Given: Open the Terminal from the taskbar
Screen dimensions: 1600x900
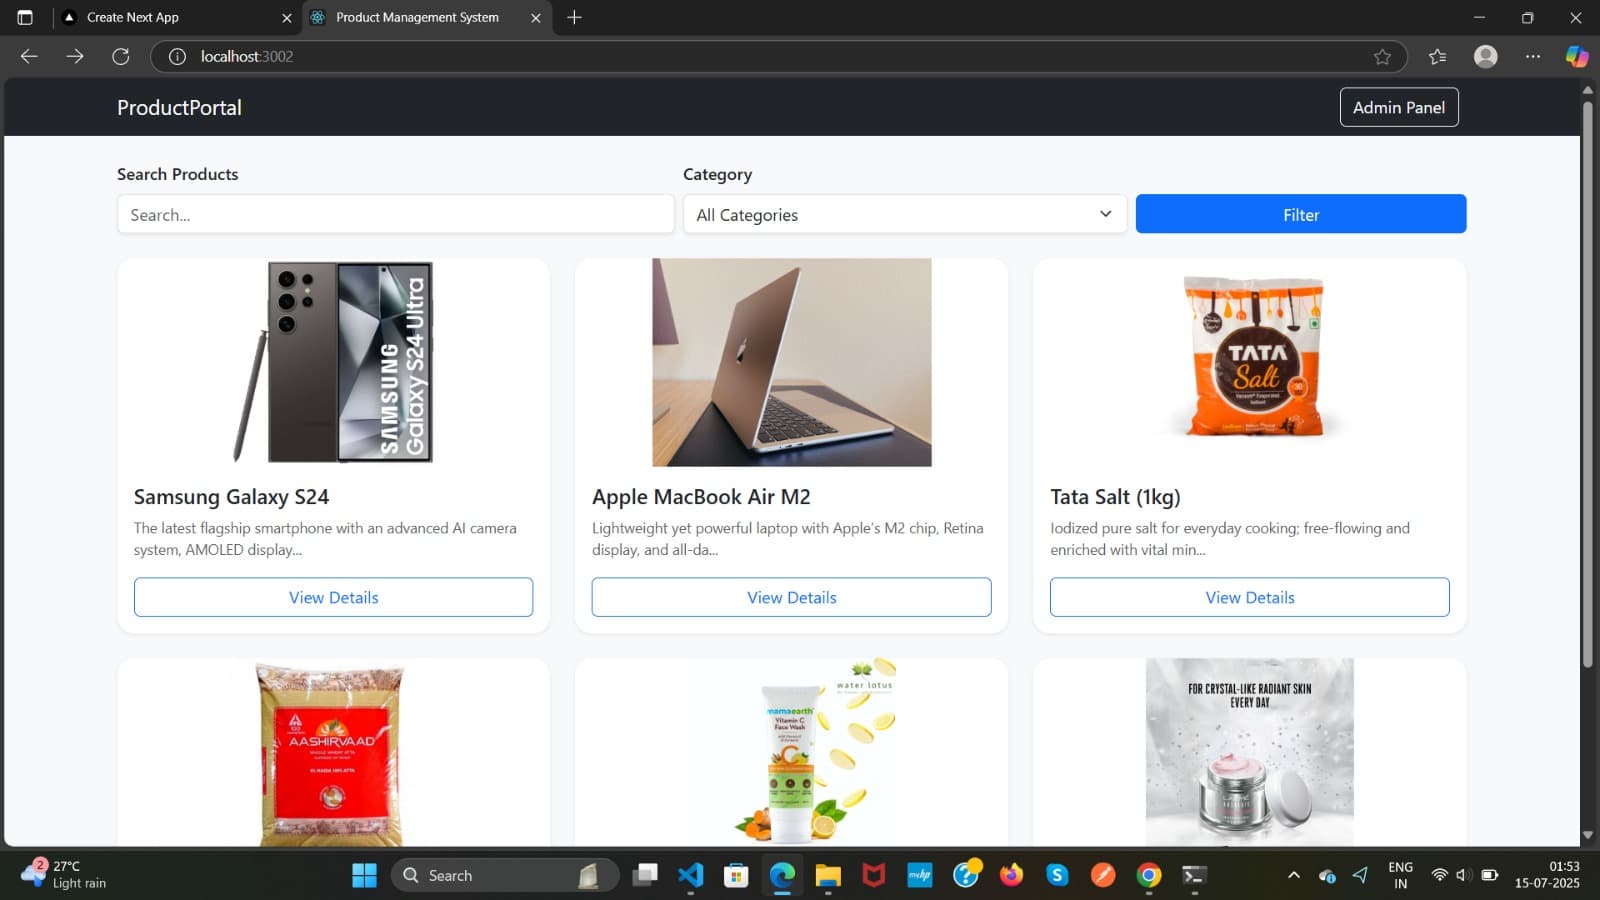Looking at the screenshot, I should pos(1194,875).
